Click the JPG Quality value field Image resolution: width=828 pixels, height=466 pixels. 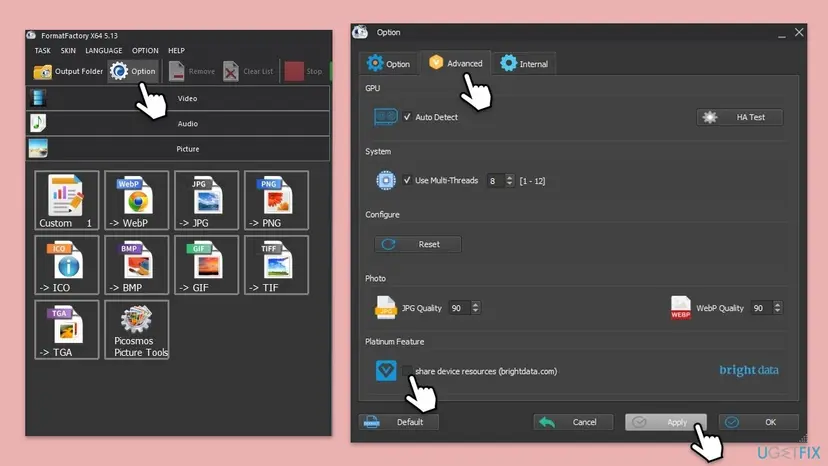459,307
